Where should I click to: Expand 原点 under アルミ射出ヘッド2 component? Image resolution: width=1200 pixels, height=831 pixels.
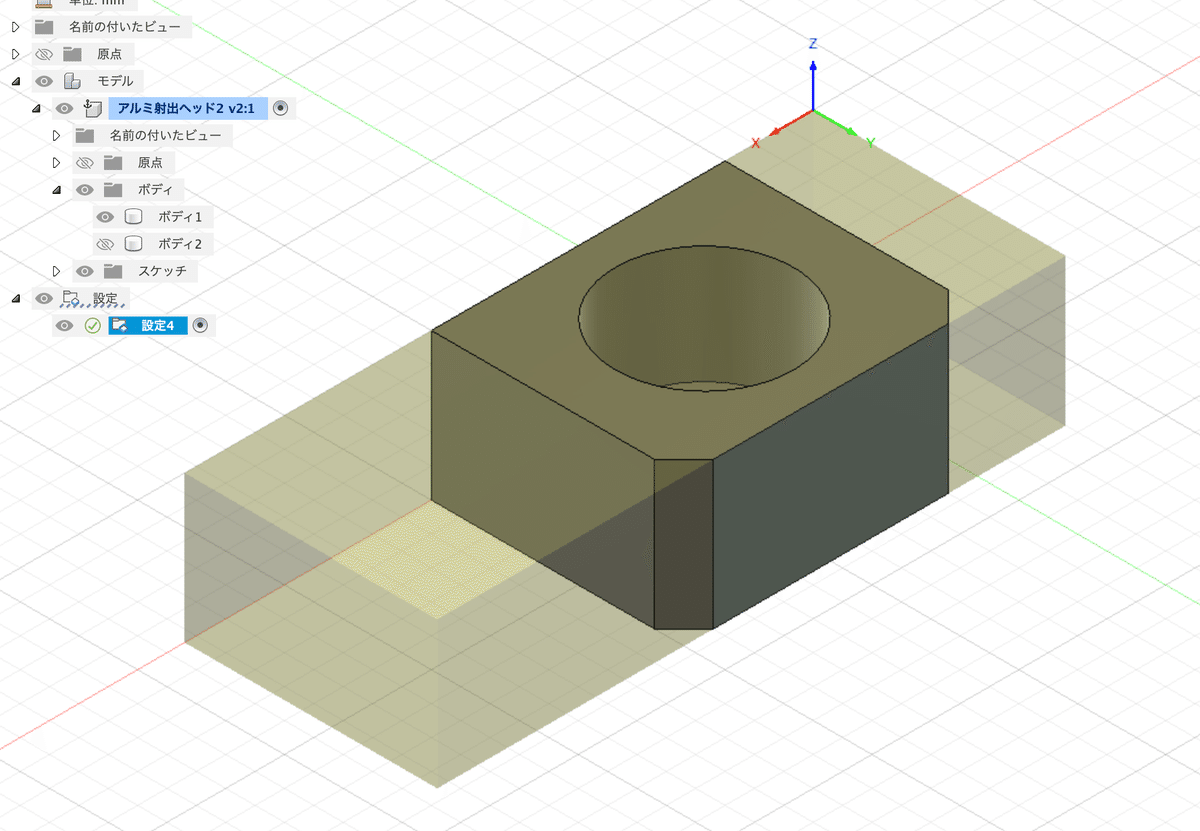pos(56,162)
